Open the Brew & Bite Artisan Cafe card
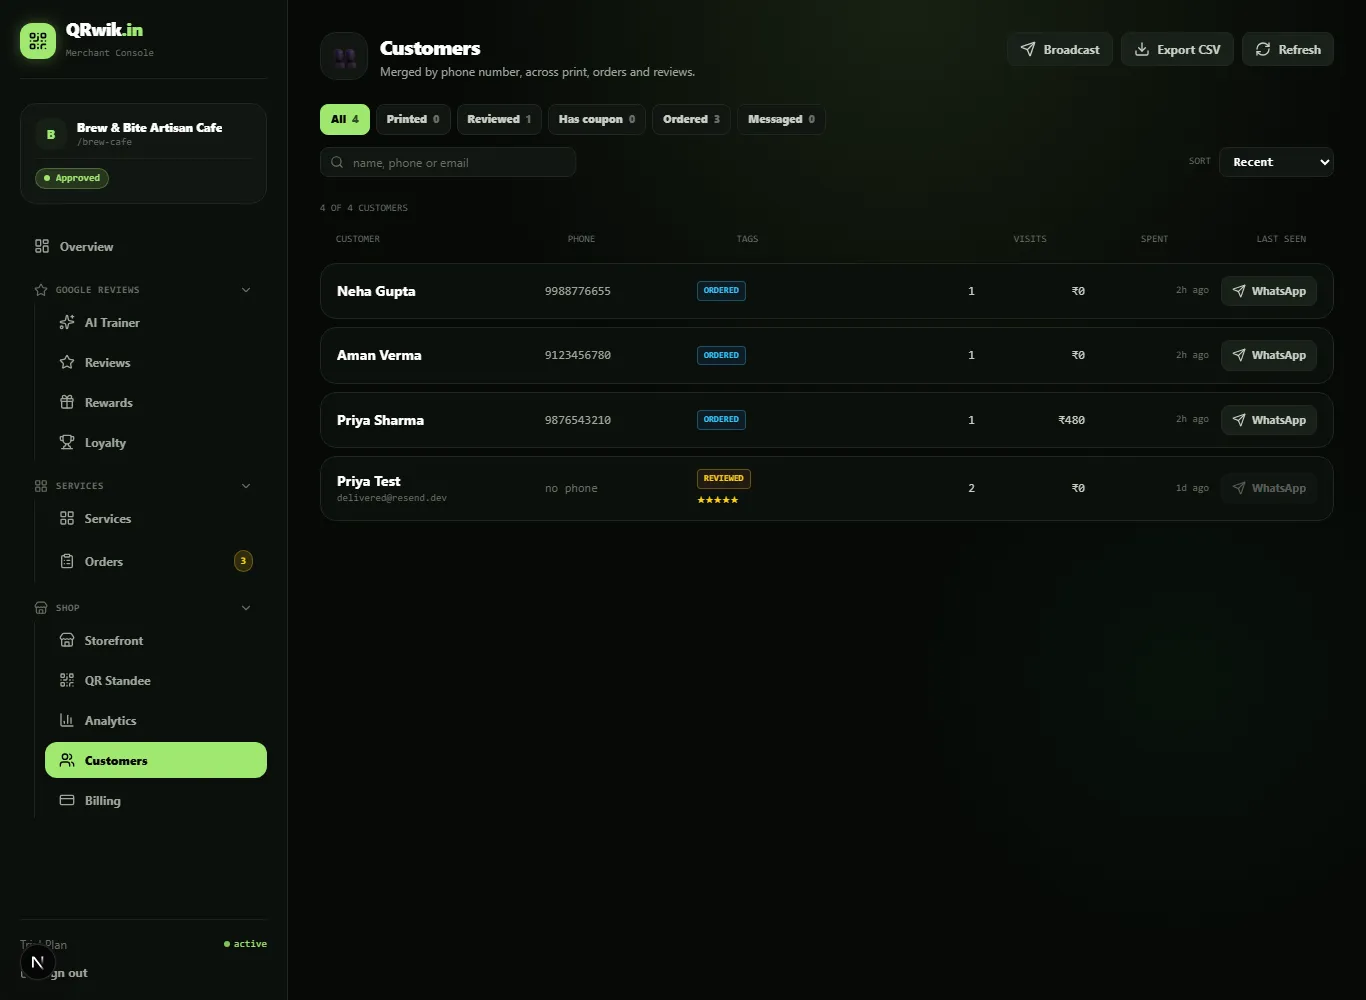This screenshot has height=1000, width=1366. (143, 153)
